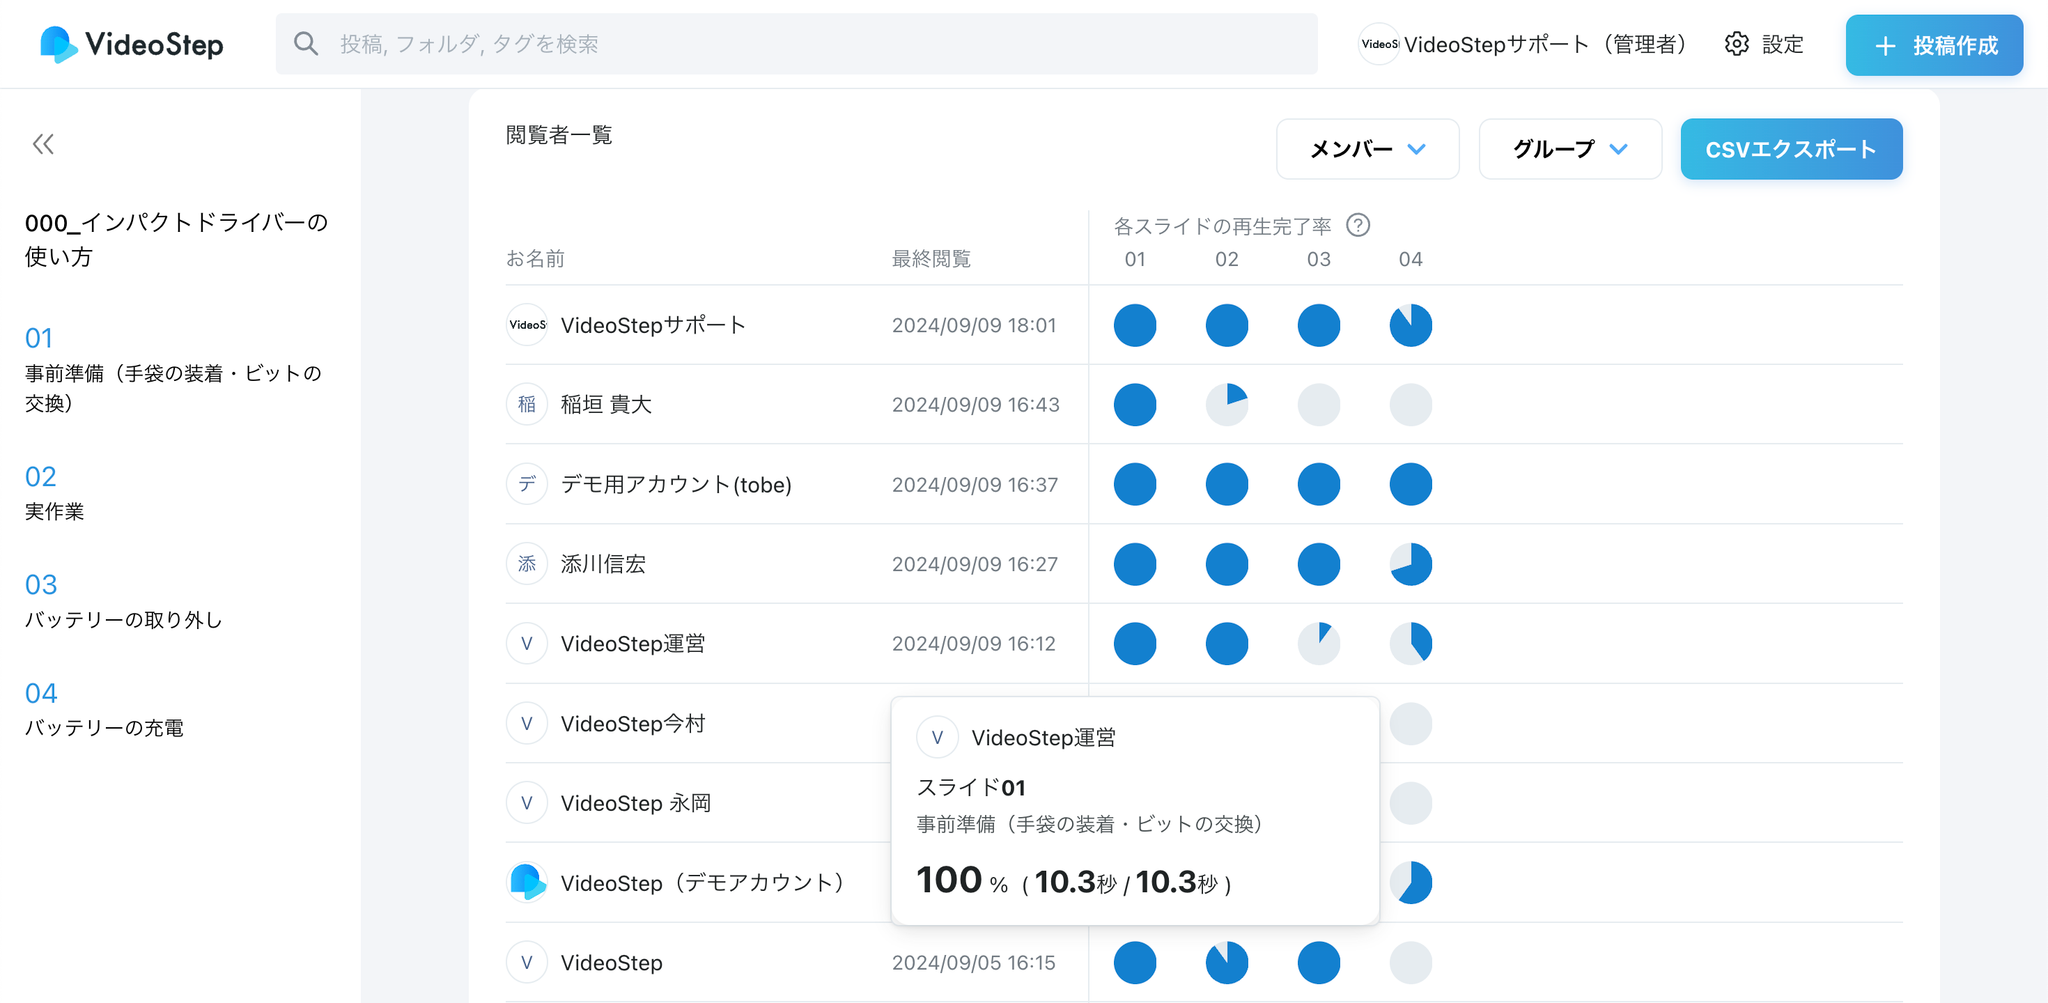Click VideoStep（デモアカウント） slide 04 completion pie
The height and width of the screenshot is (1003, 2048).
(x=1411, y=882)
